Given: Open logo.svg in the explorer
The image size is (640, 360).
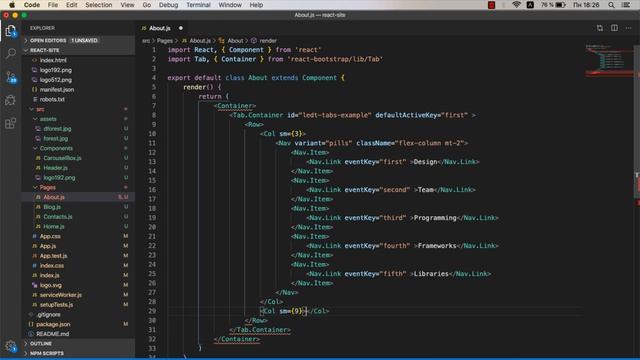Looking at the screenshot, I should tap(50, 285).
